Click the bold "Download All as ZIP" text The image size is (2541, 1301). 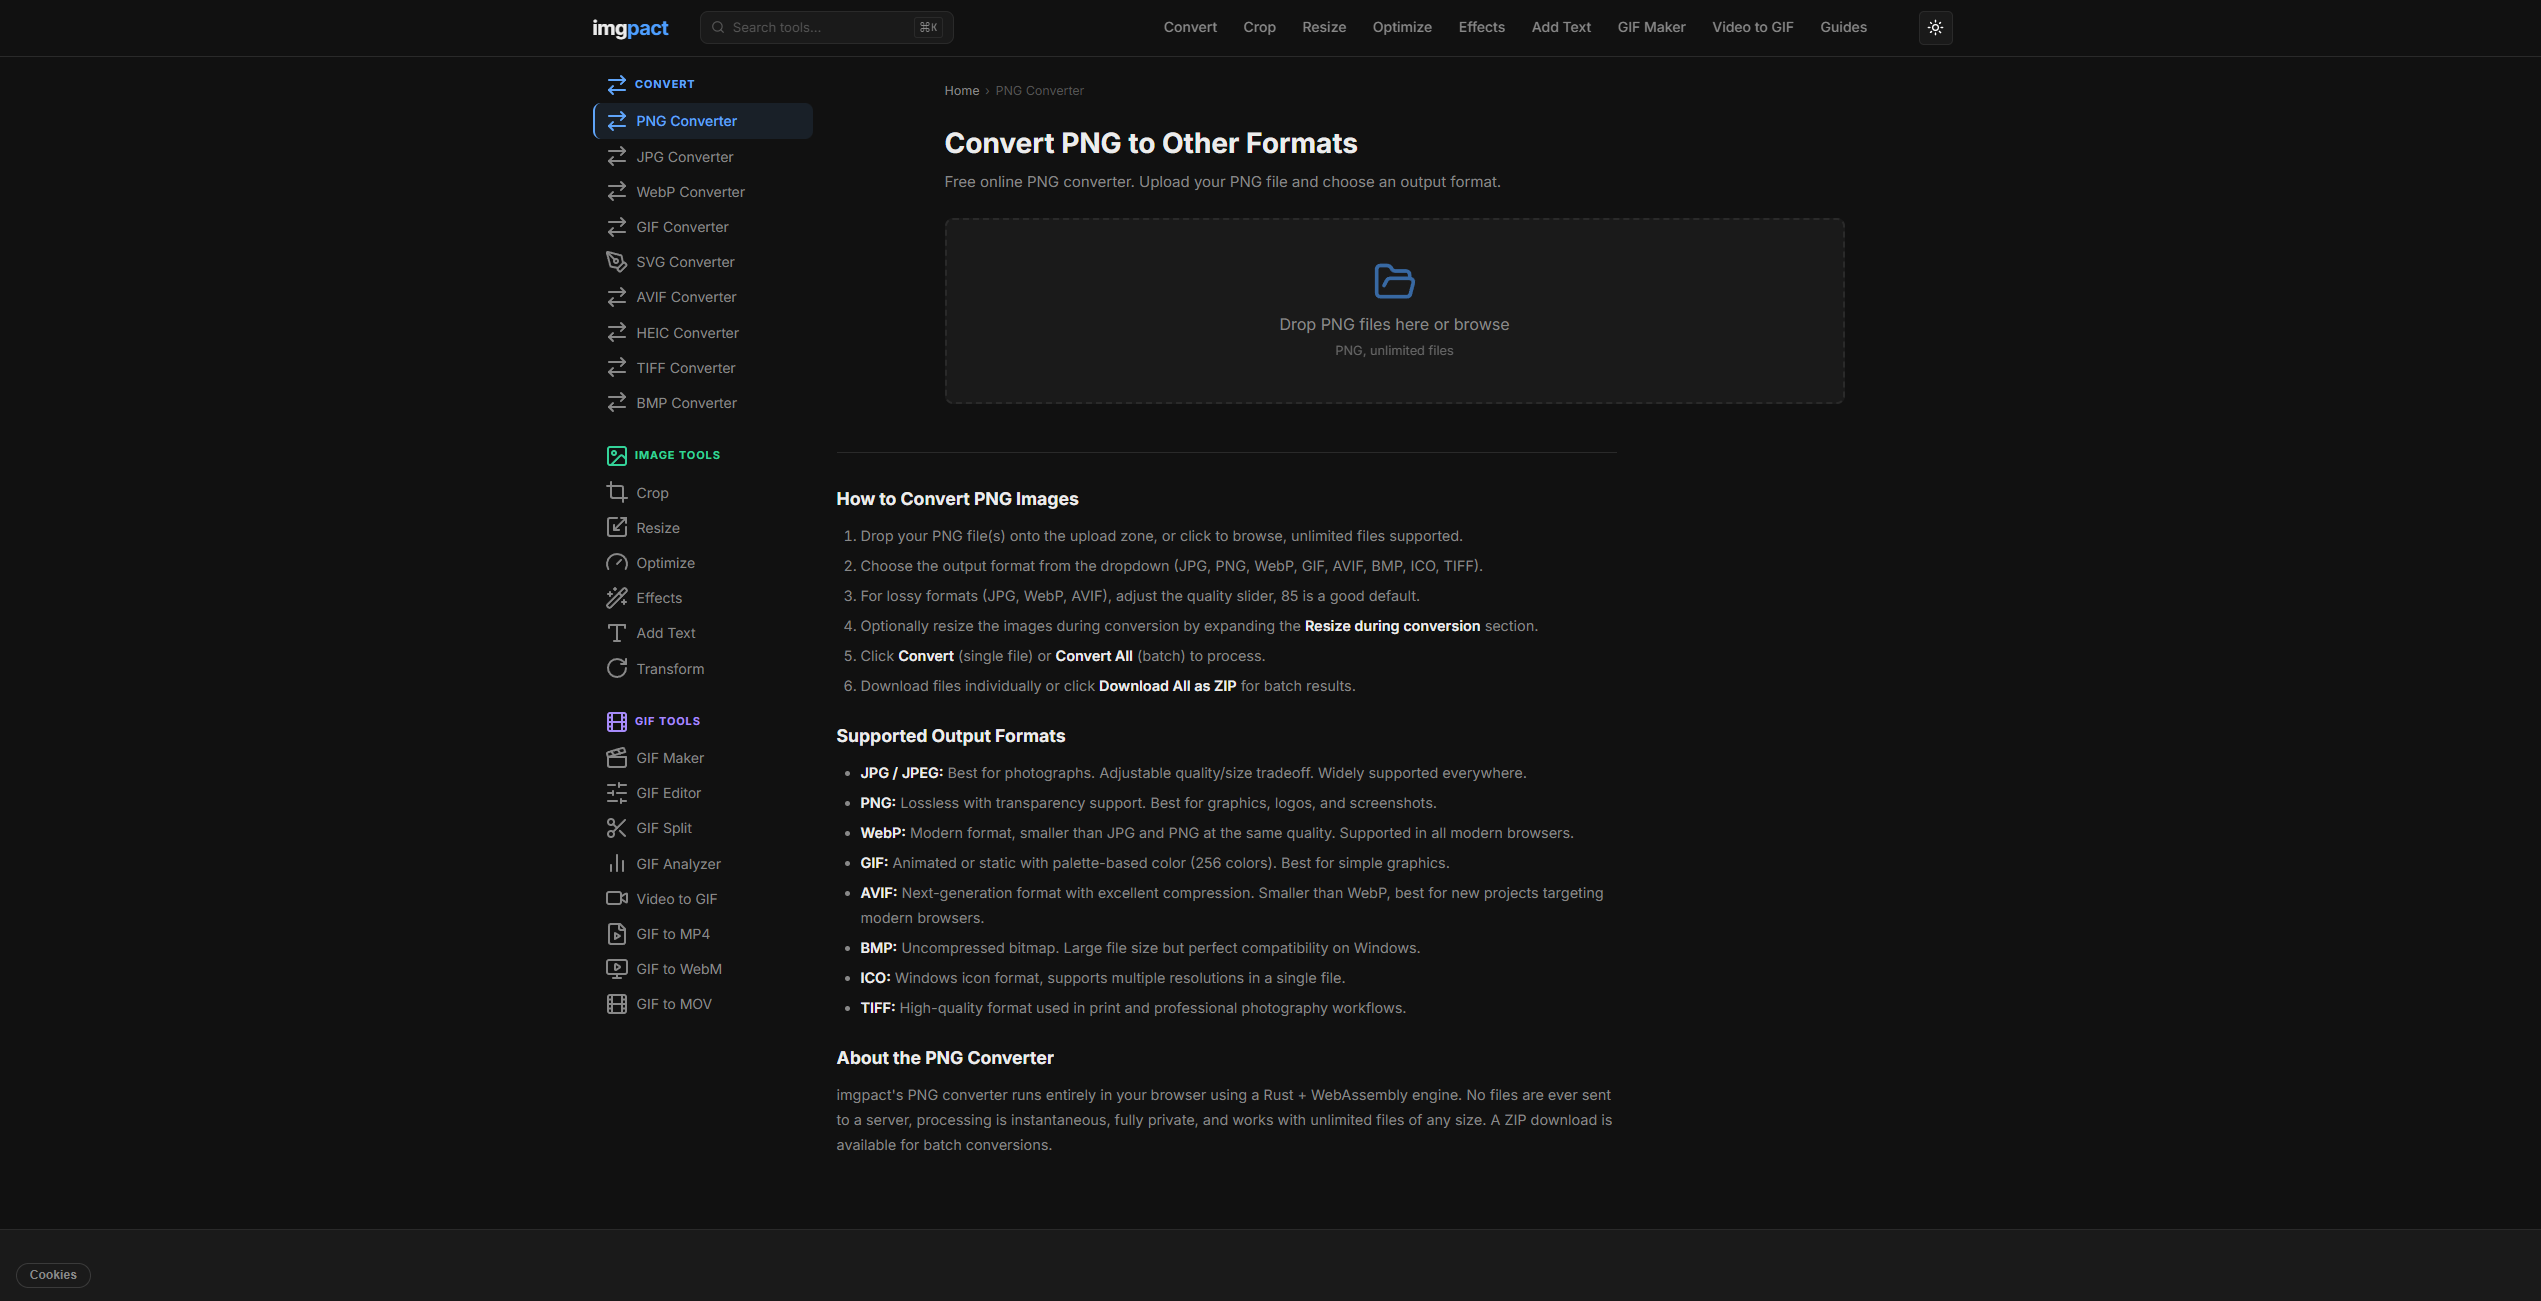pos(1167,686)
